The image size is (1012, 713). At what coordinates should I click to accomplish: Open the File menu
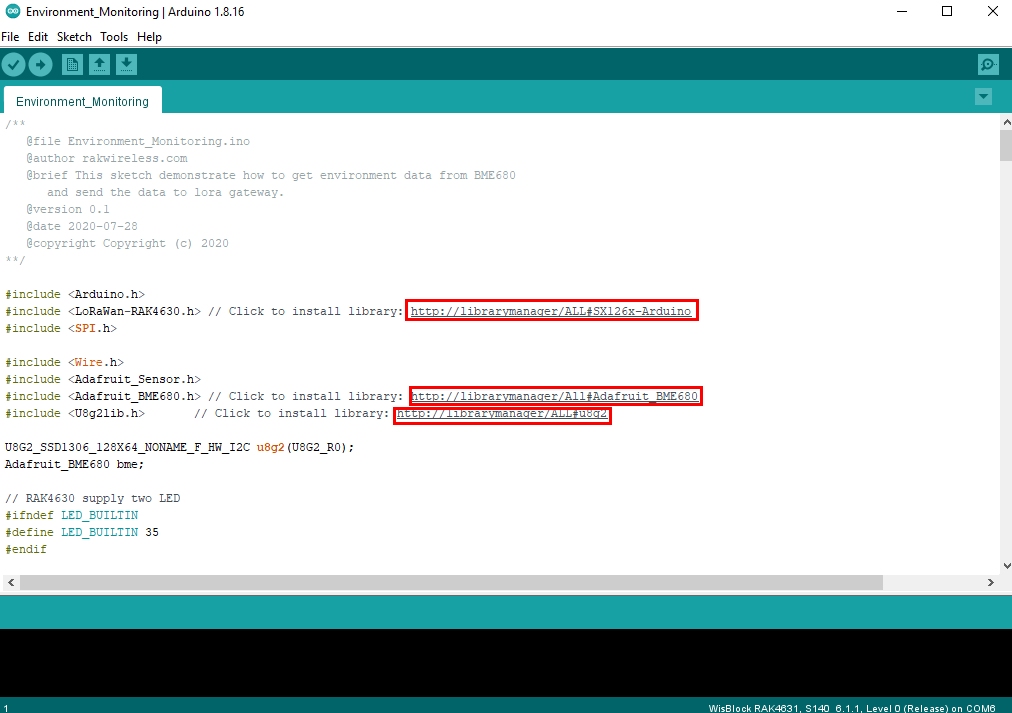pyautogui.click(x=10, y=37)
